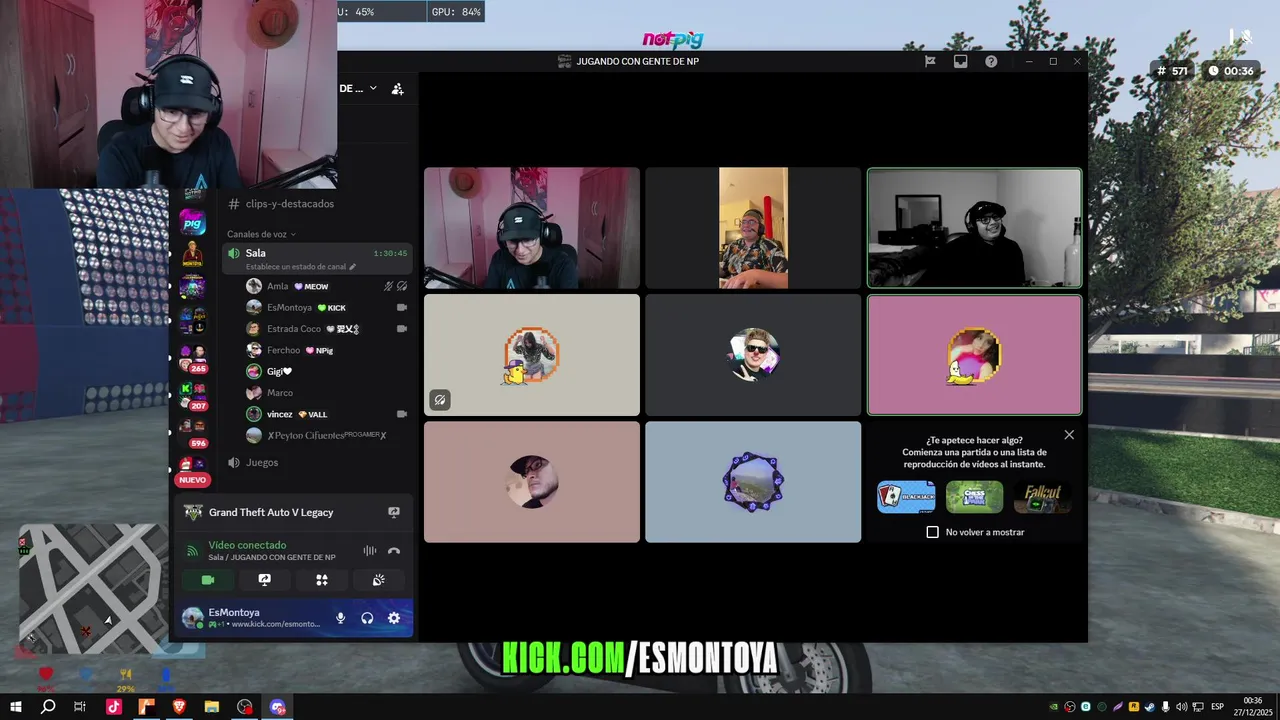This screenshot has width=1280, height=720.
Task: Focus the pink participant avatar tile
Action: point(974,355)
